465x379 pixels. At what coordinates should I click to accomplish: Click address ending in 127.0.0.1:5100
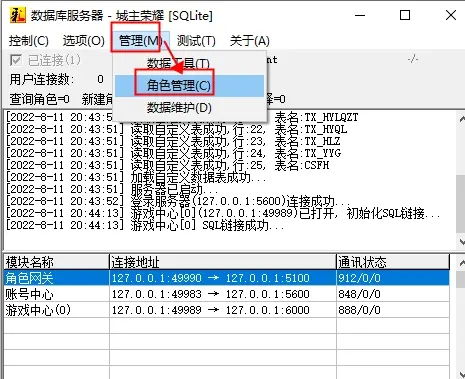pos(211,278)
